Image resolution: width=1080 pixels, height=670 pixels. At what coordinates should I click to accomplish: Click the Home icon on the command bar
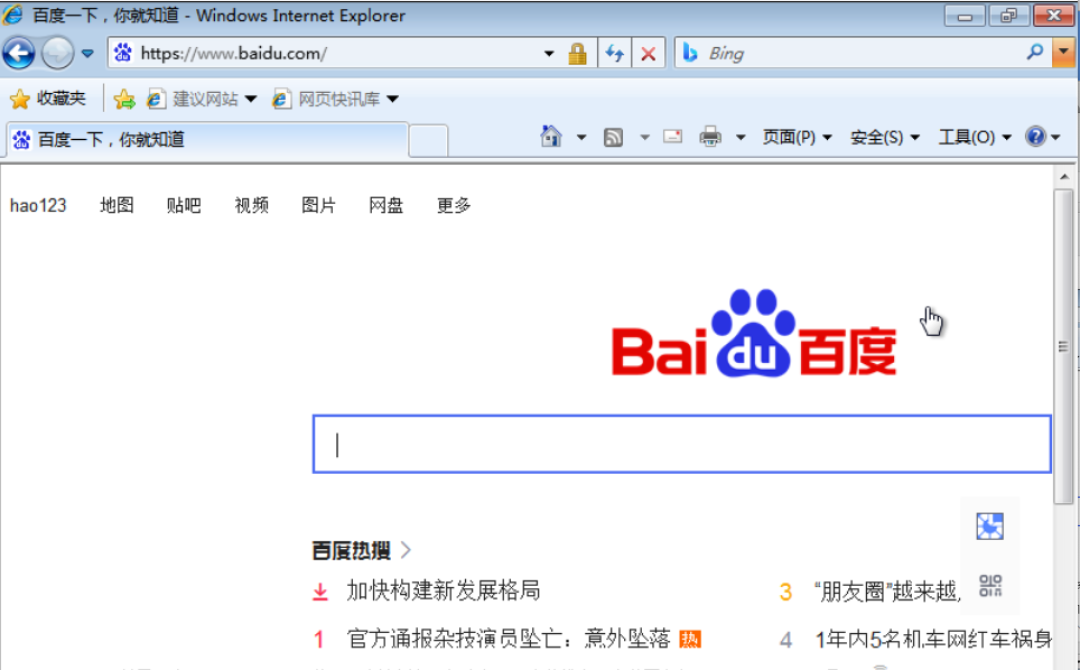pyautogui.click(x=552, y=135)
